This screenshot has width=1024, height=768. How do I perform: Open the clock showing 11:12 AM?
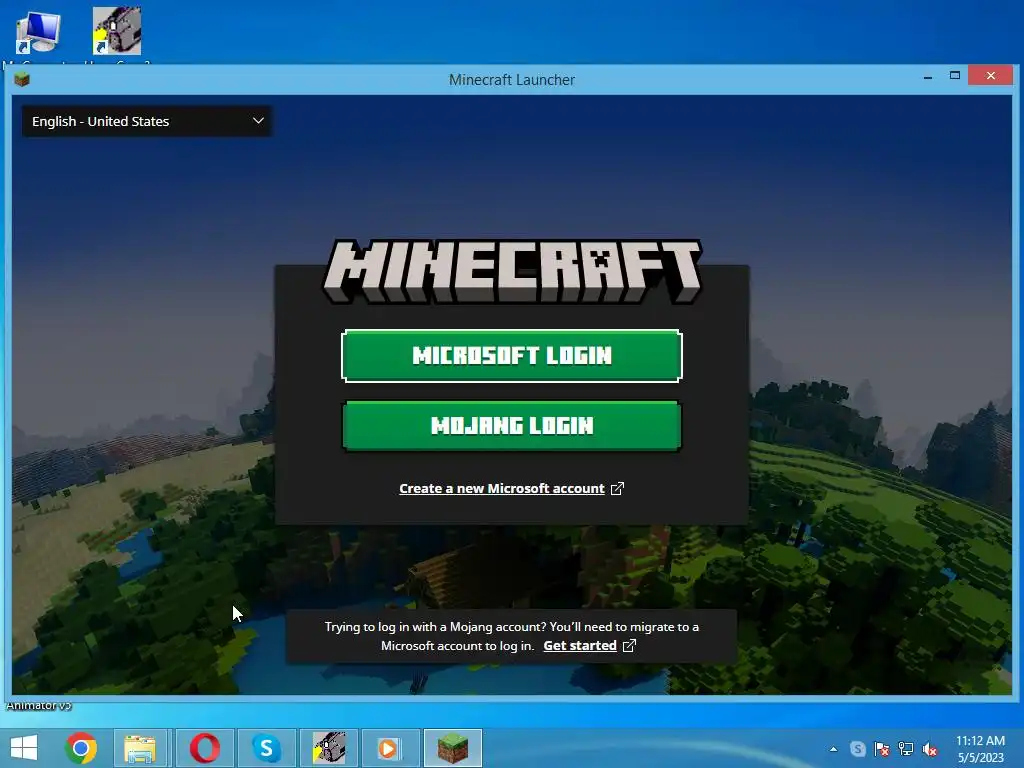[x=980, y=749]
